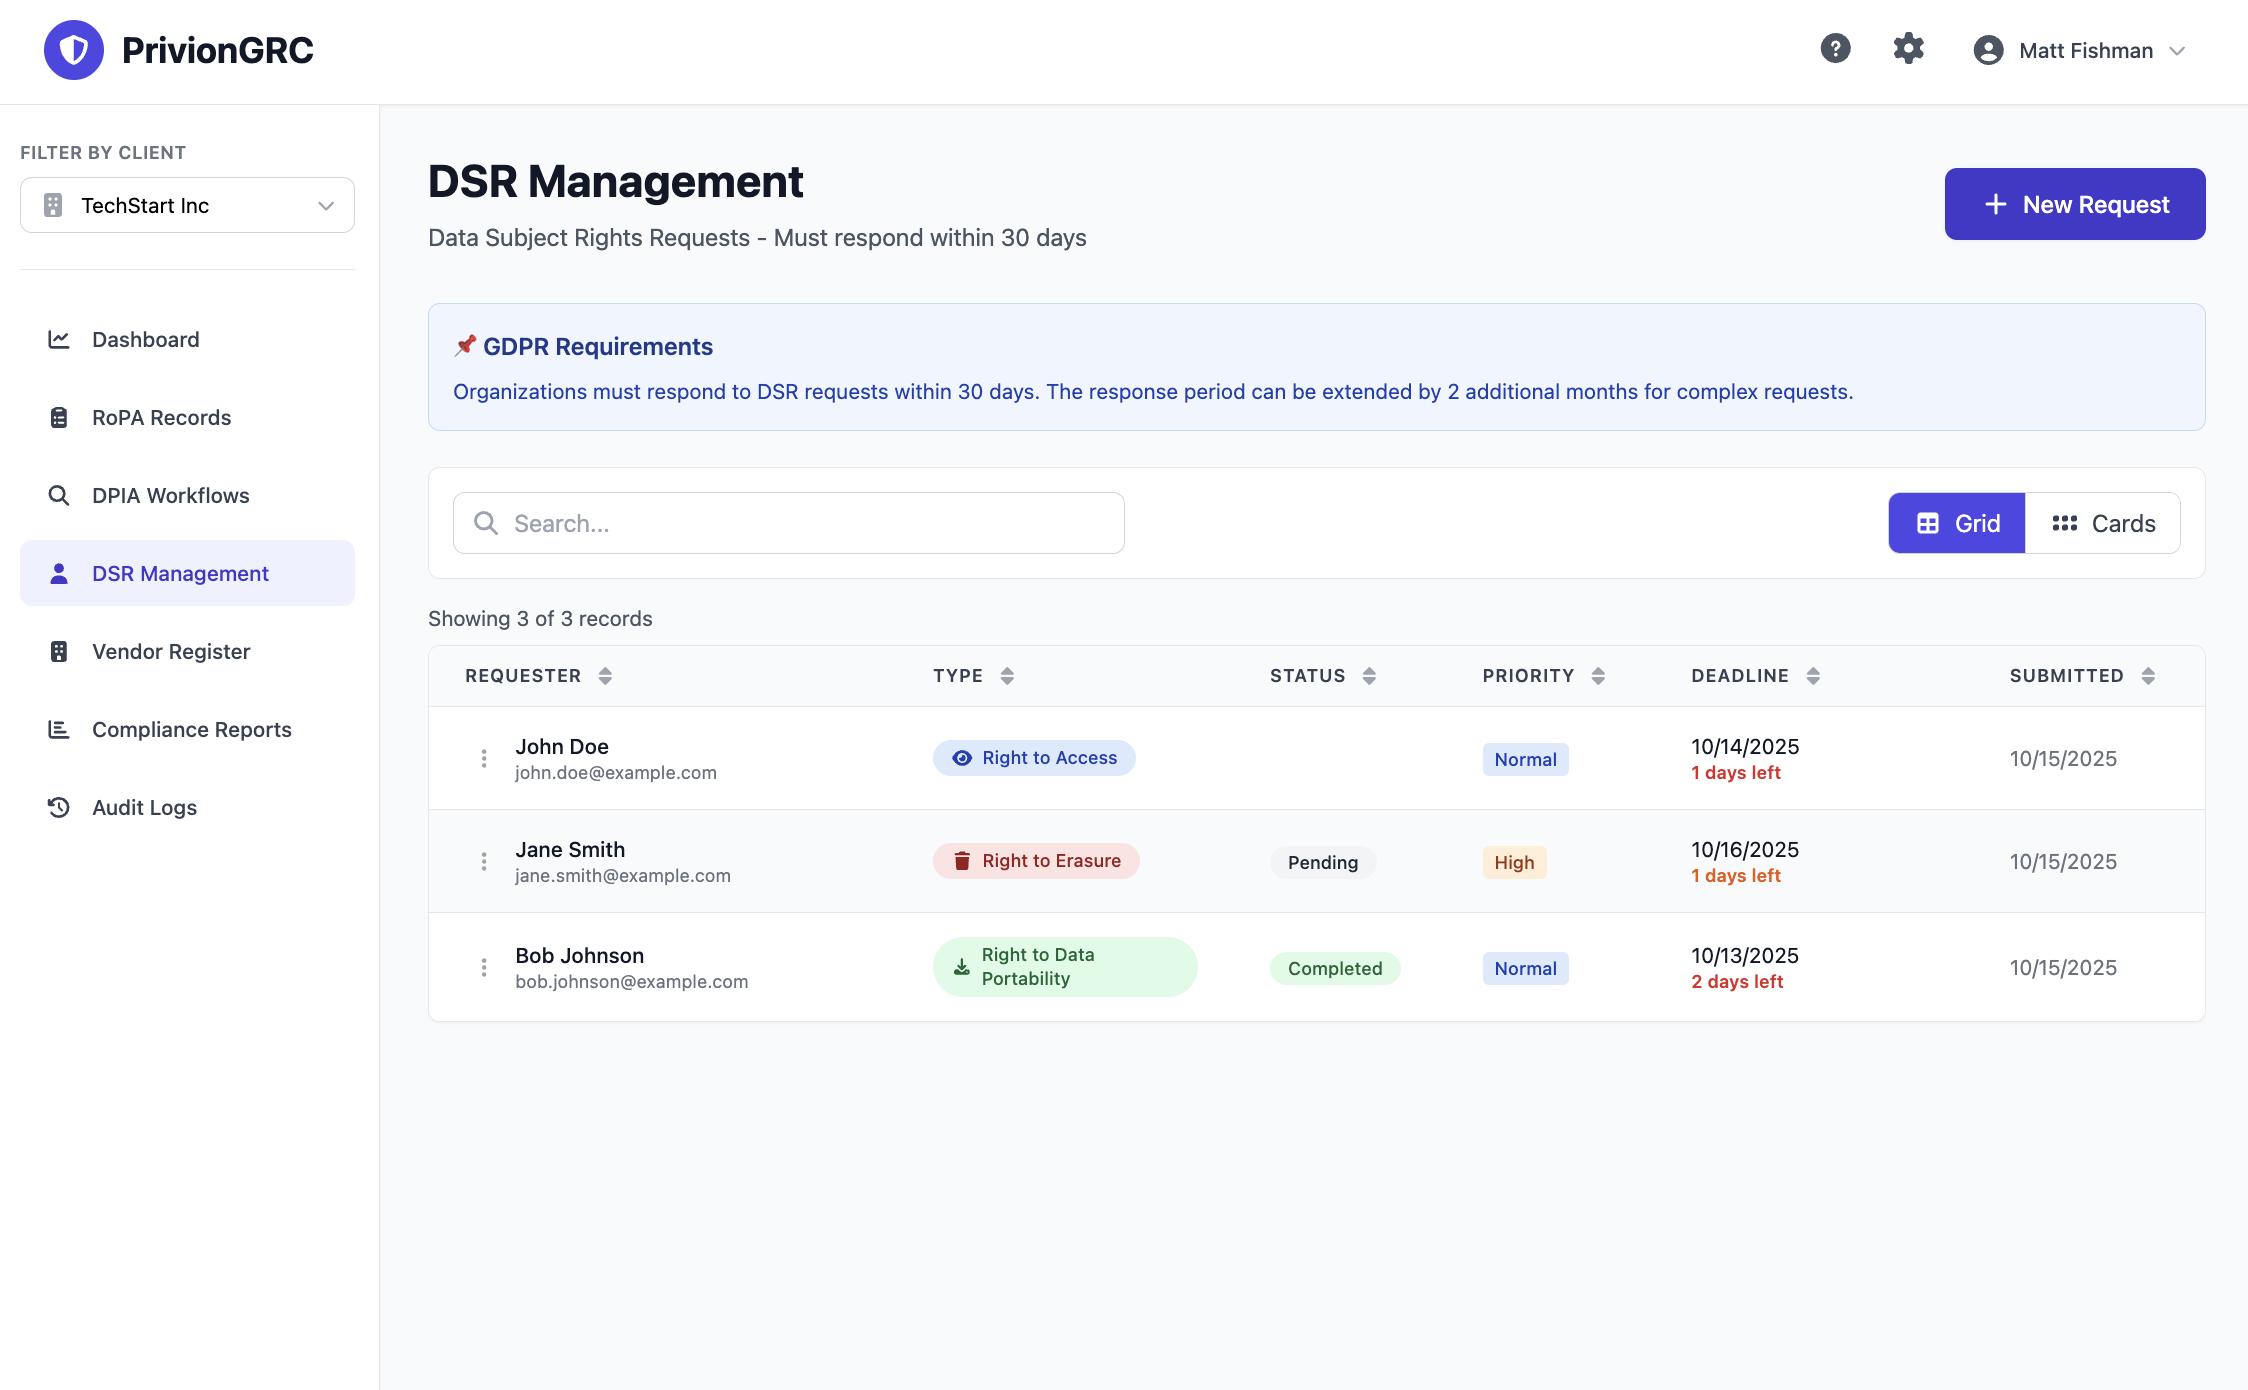
Task: Click the help question mark icon
Action: click(x=1835, y=49)
